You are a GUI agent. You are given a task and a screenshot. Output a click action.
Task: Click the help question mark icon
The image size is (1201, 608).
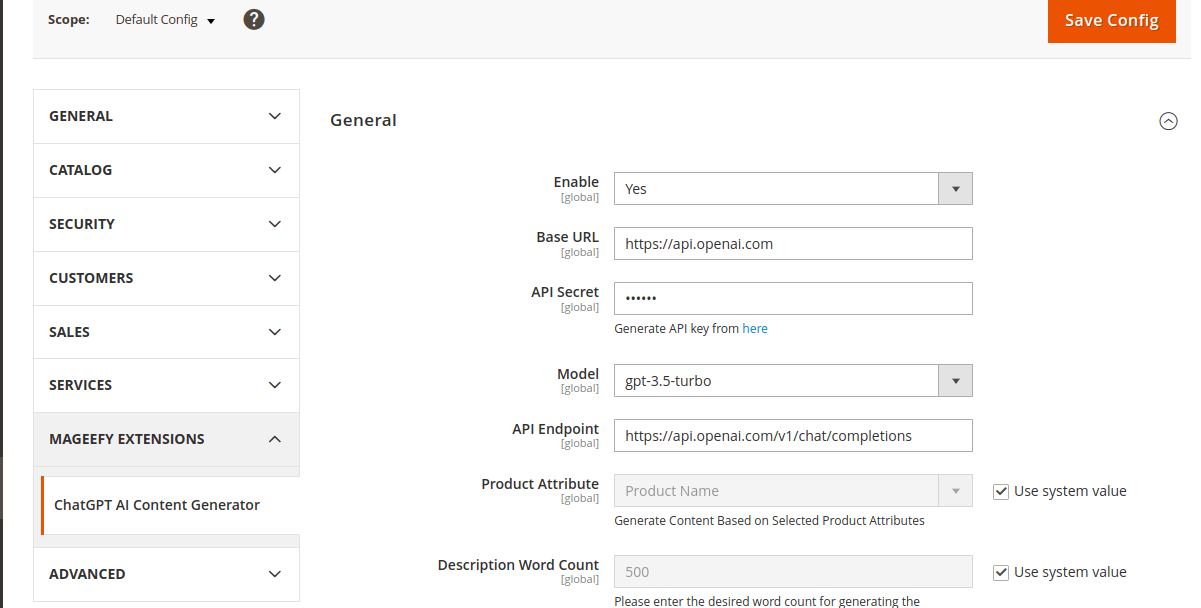tap(254, 19)
